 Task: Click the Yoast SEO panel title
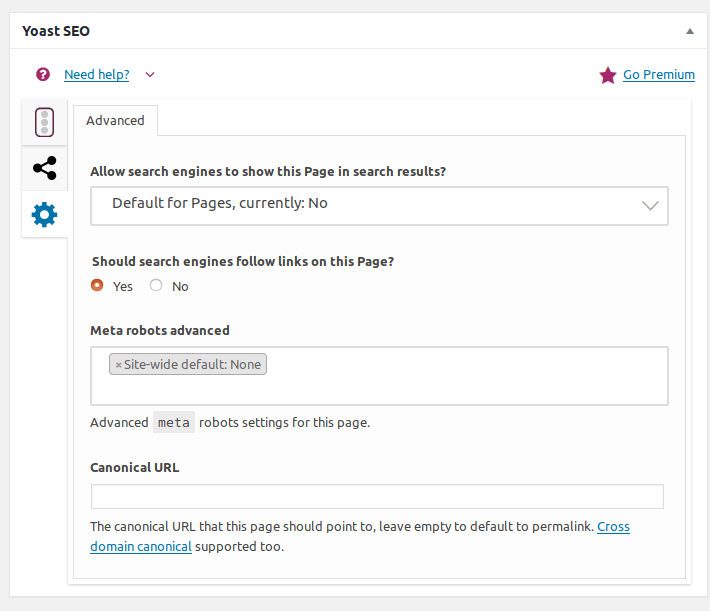(56, 31)
